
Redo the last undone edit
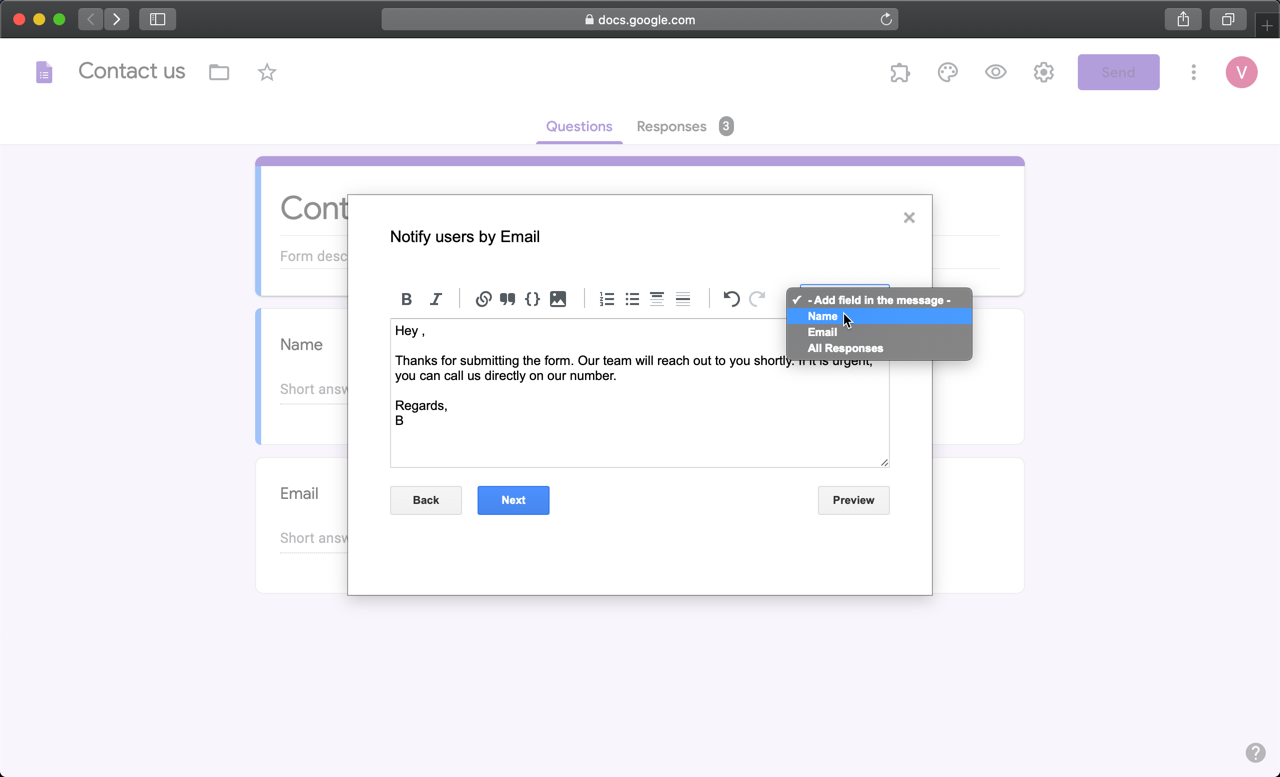[756, 298]
